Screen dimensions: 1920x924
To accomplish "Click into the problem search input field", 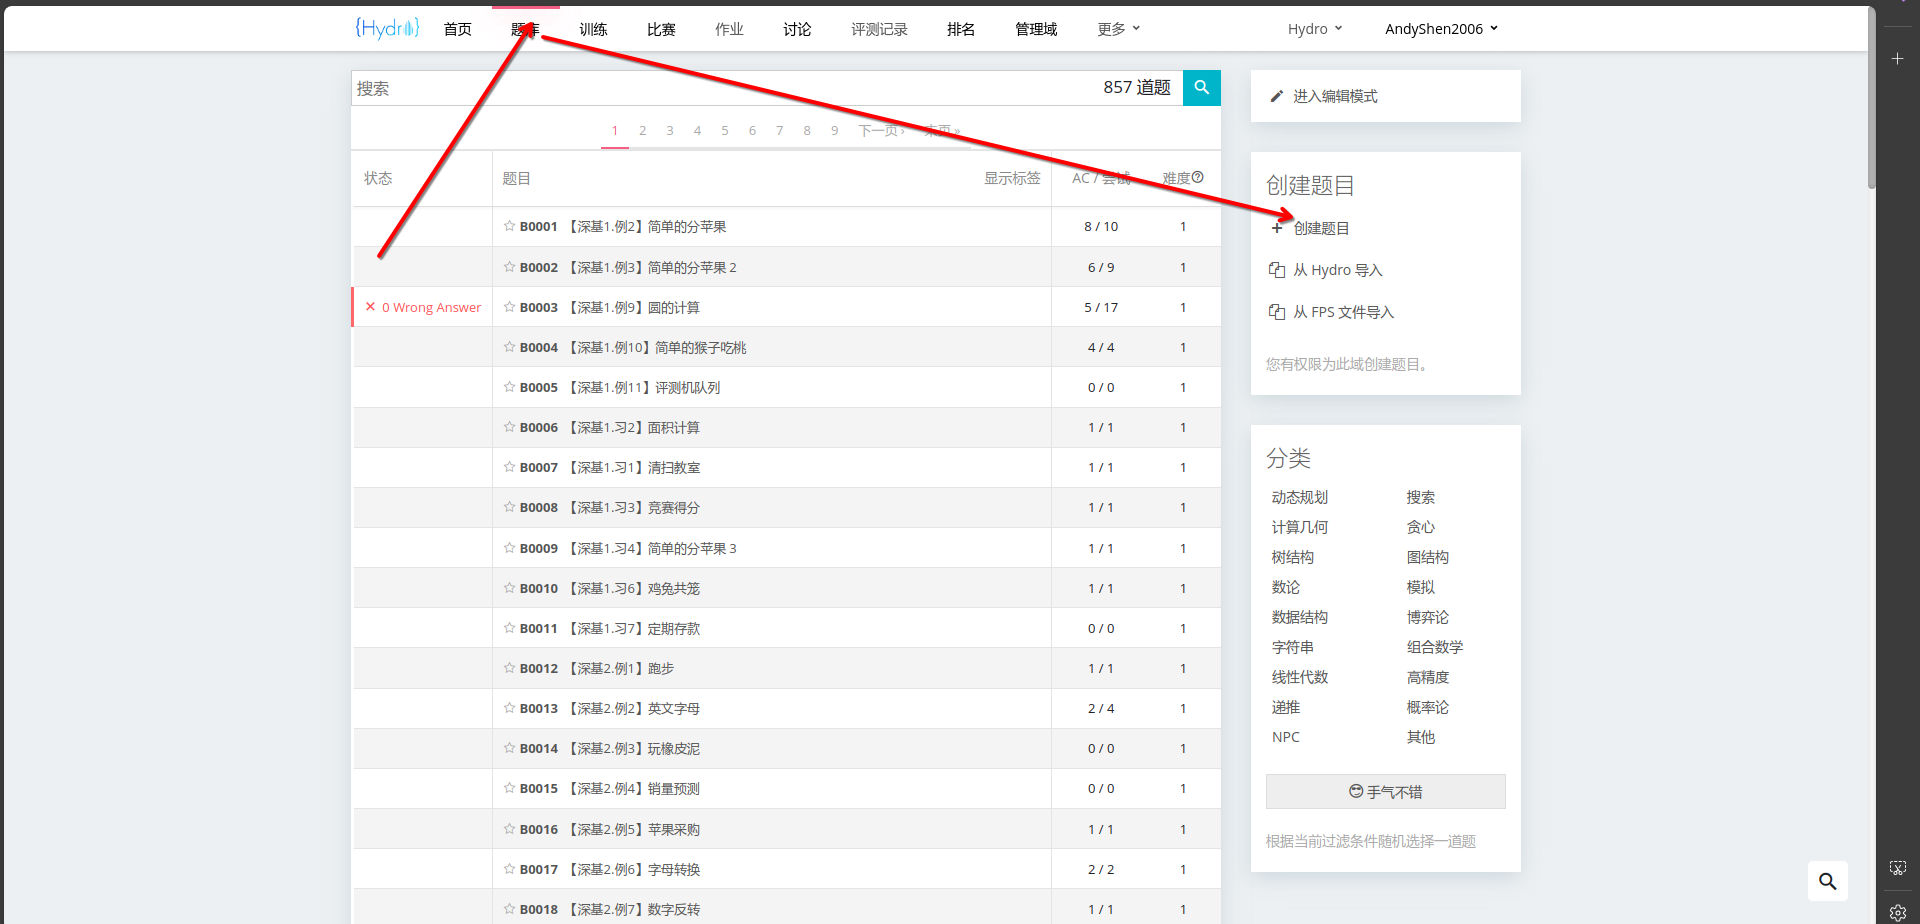I will tap(720, 88).
